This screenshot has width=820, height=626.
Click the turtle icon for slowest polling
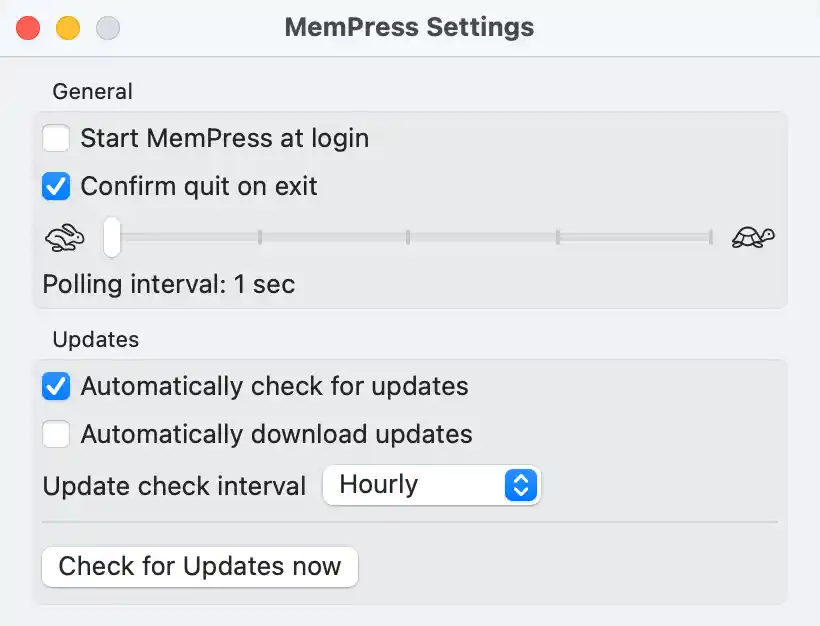(x=753, y=237)
